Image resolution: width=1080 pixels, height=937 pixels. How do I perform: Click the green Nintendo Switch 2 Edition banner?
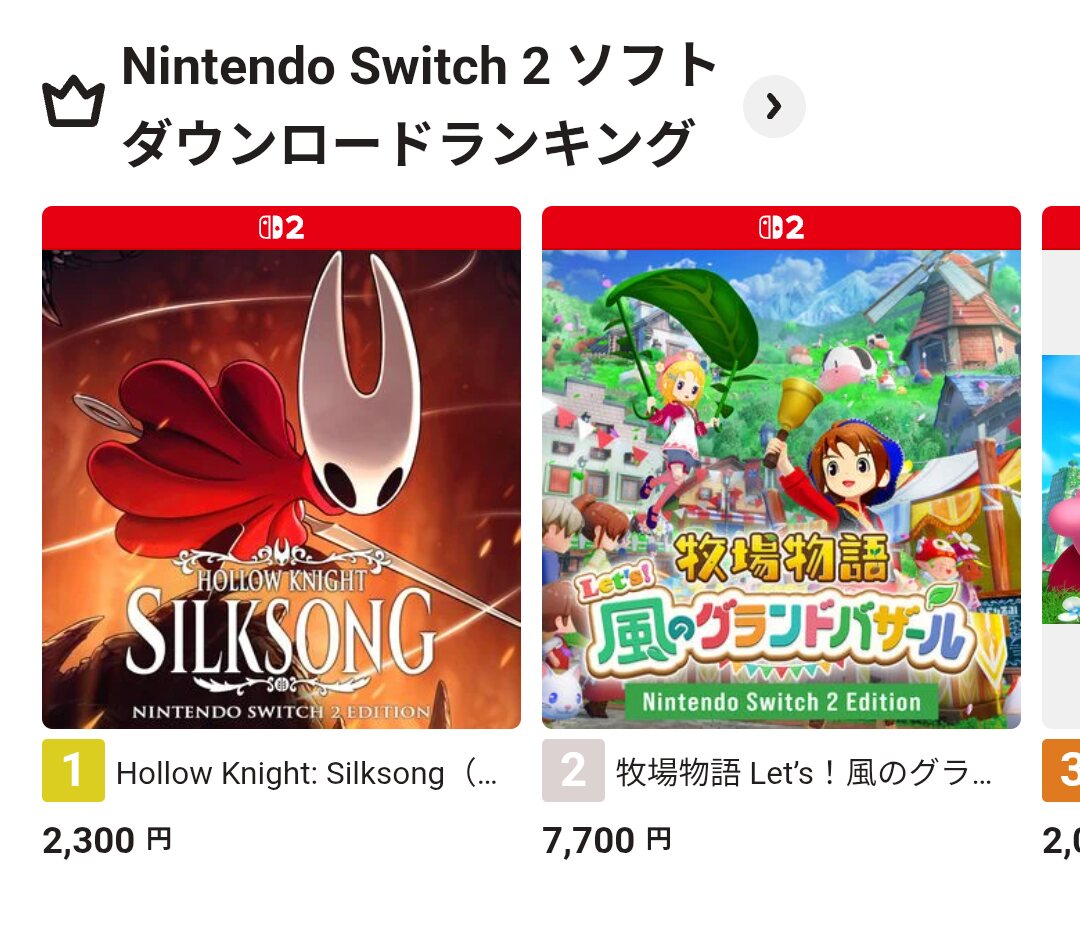(x=781, y=700)
